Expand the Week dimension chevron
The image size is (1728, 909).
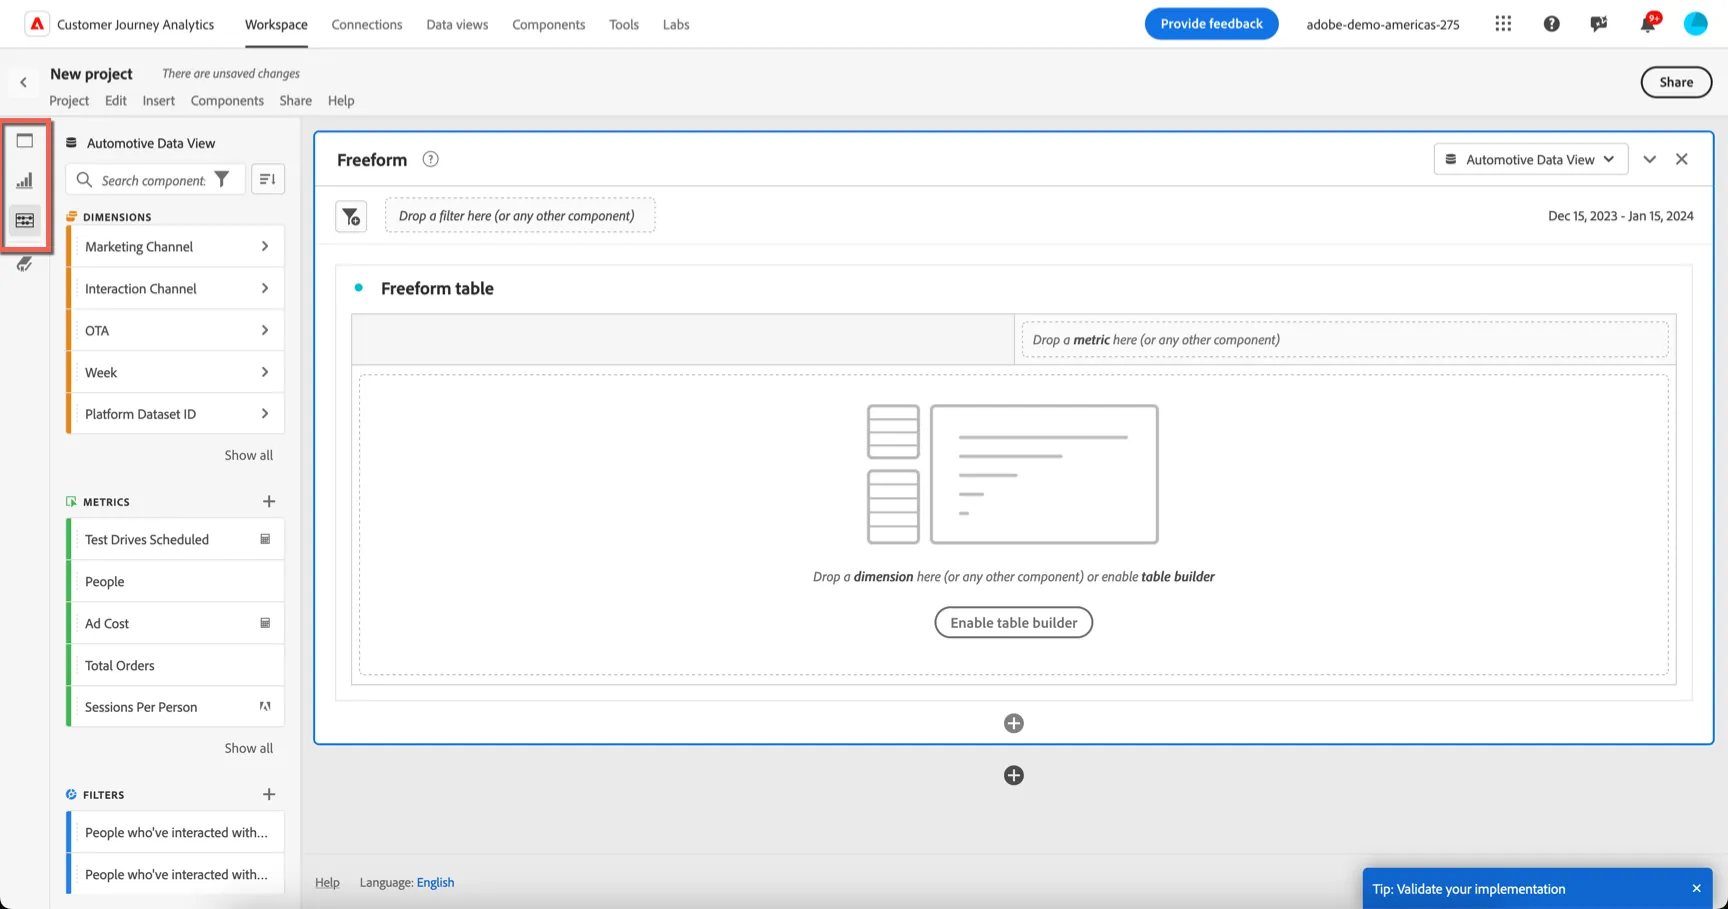click(x=265, y=372)
